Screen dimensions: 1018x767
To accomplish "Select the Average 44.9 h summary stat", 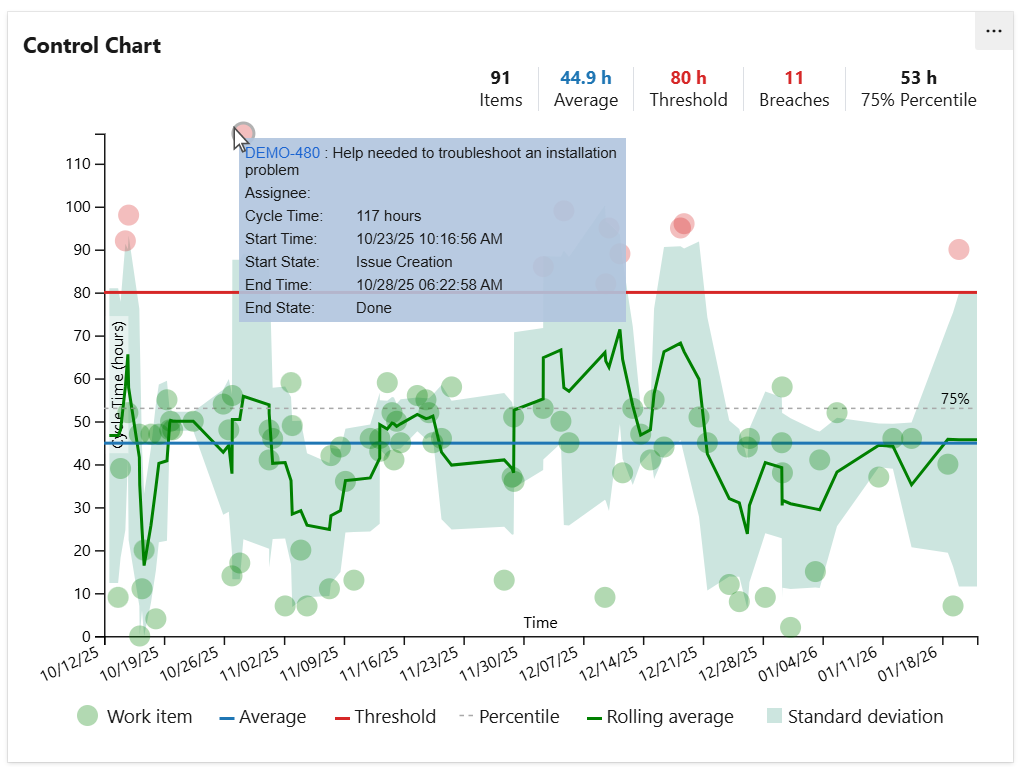I will tap(586, 88).
